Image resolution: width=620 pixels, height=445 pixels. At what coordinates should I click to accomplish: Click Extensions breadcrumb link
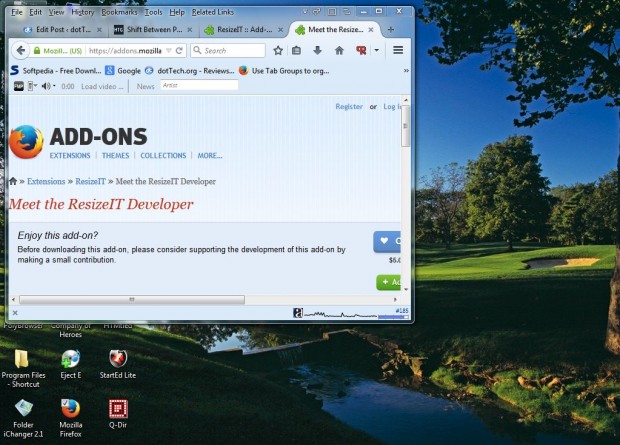pyautogui.click(x=46, y=181)
